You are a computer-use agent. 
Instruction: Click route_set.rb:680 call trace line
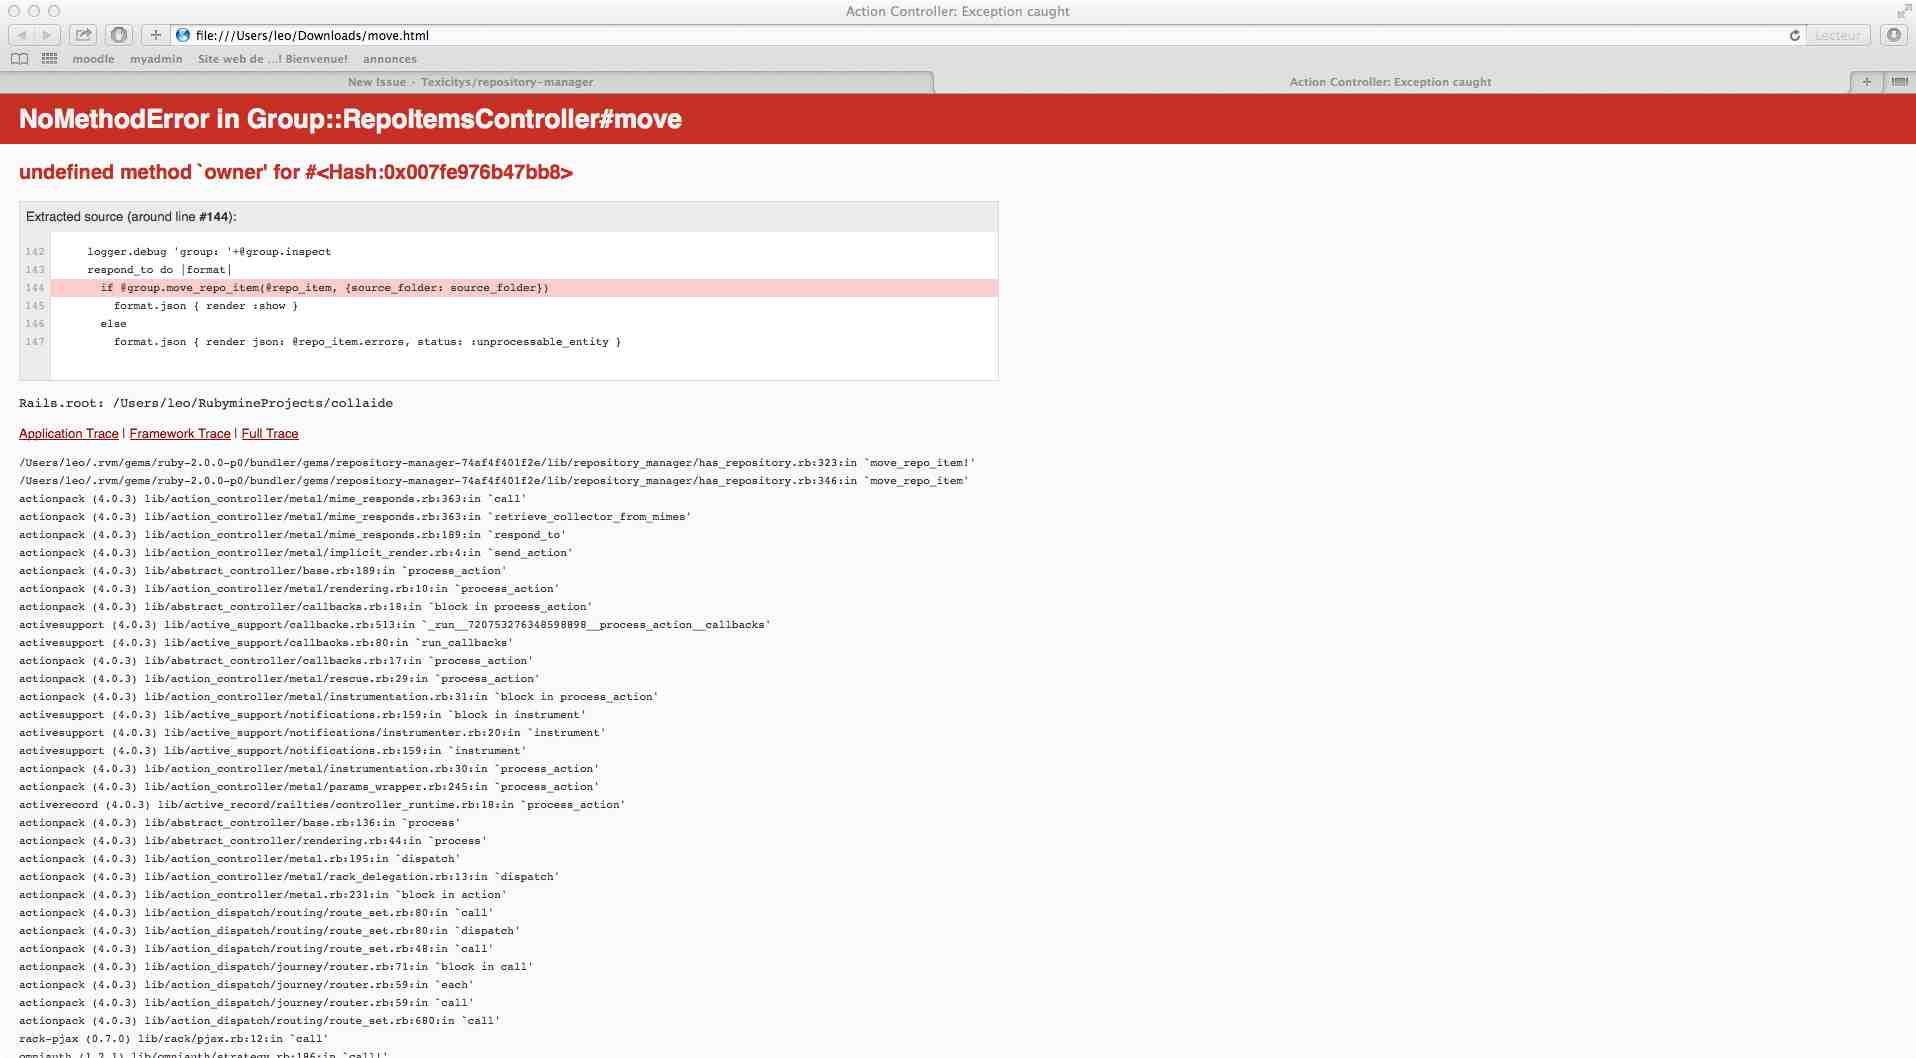[260, 1021]
